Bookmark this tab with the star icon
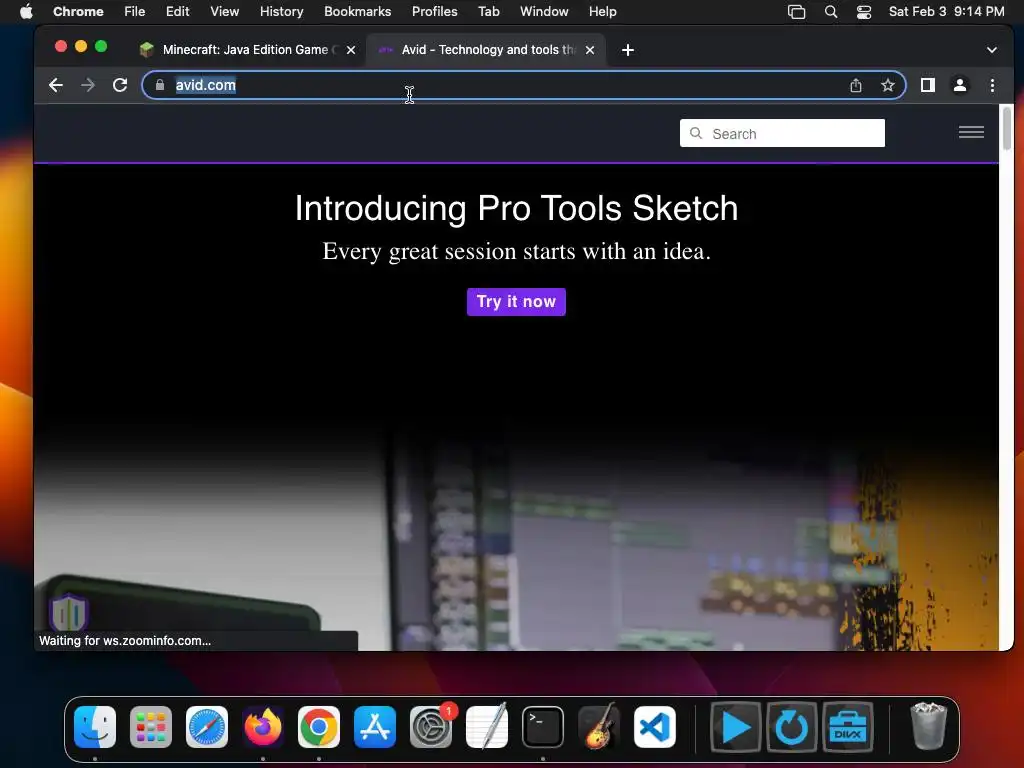 888,85
